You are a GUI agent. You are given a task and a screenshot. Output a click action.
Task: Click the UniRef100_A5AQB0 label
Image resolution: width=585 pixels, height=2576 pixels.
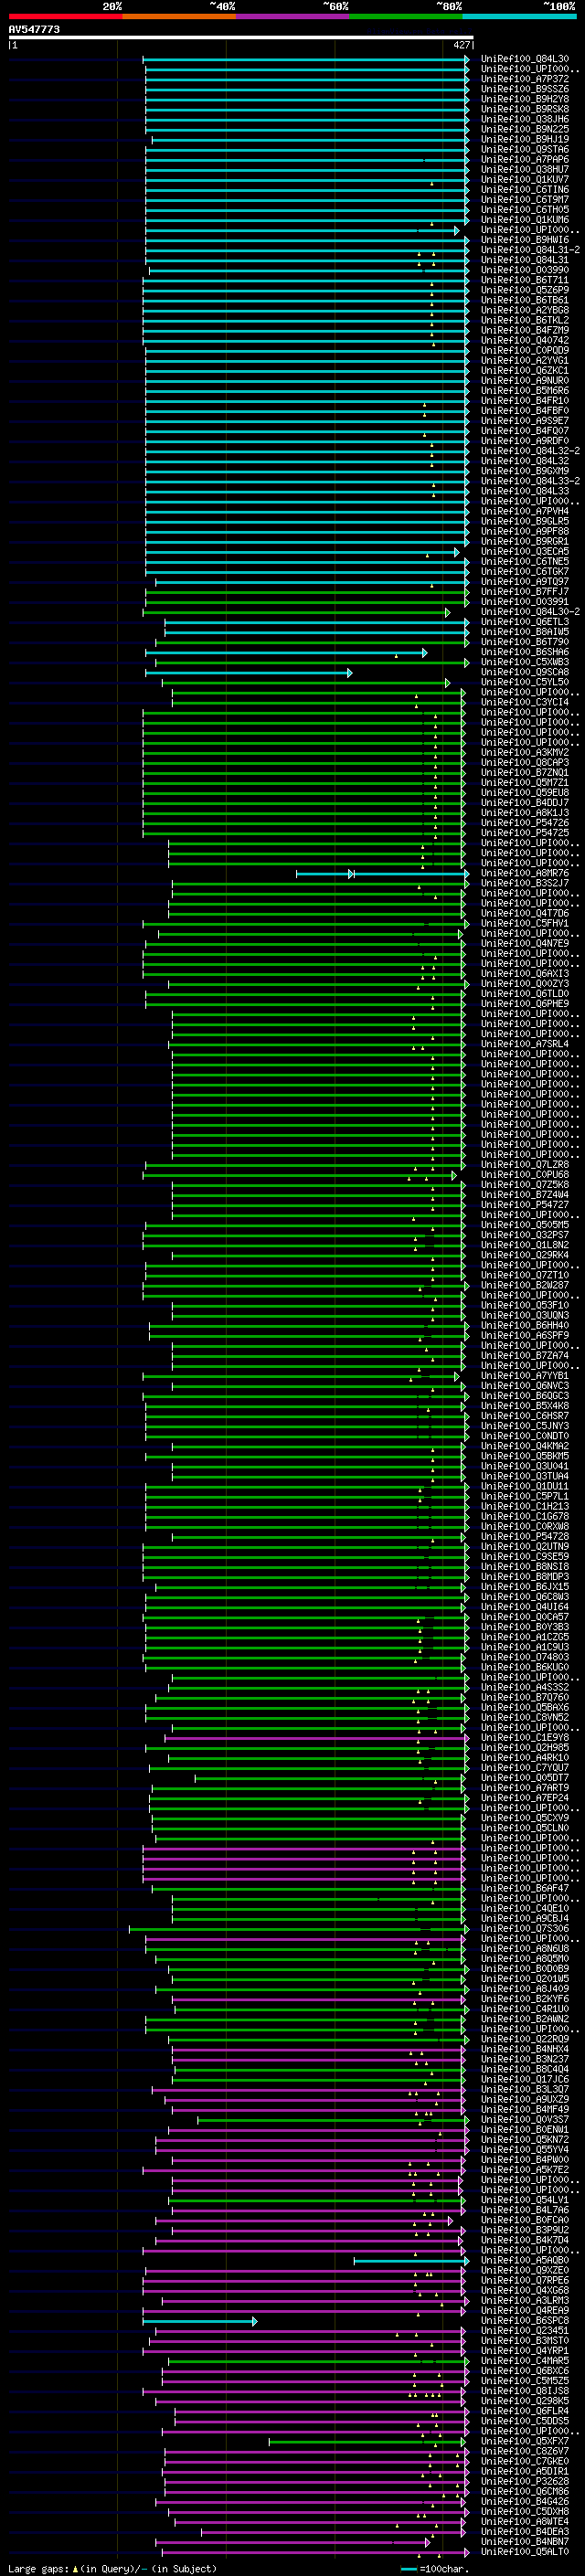click(x=525, y=2261)
